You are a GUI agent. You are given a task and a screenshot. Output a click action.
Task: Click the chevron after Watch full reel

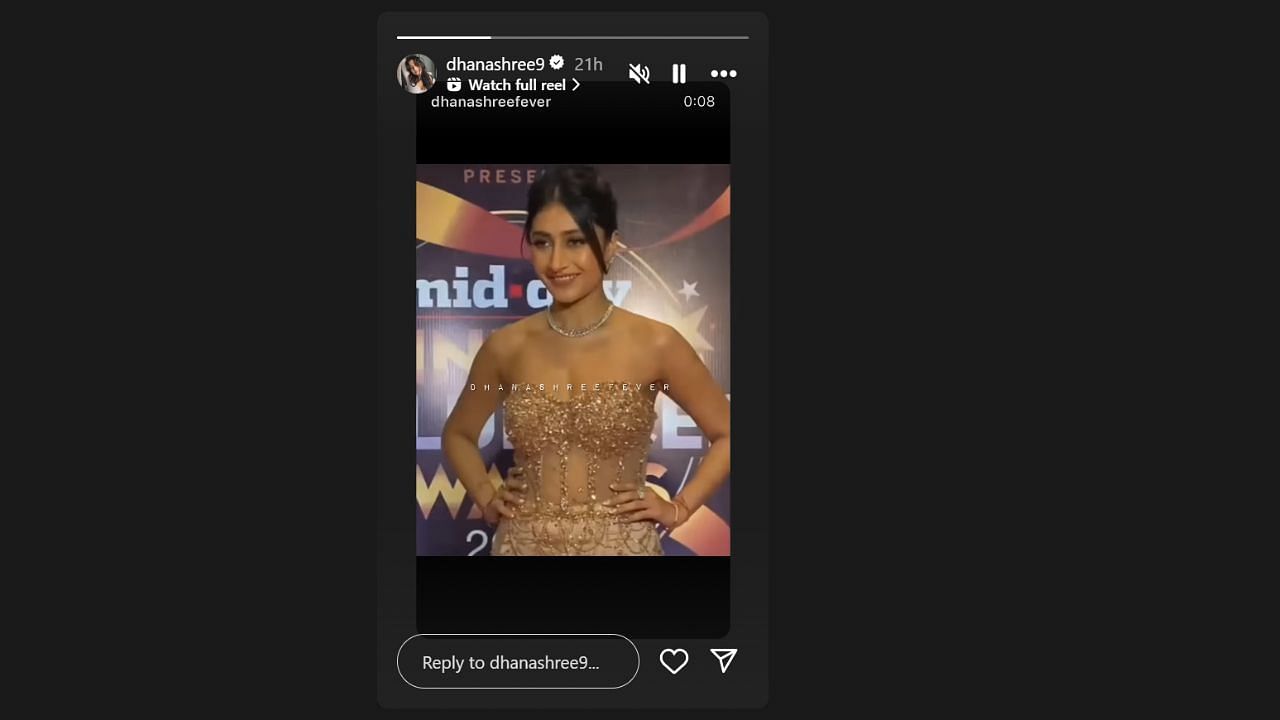576,85
